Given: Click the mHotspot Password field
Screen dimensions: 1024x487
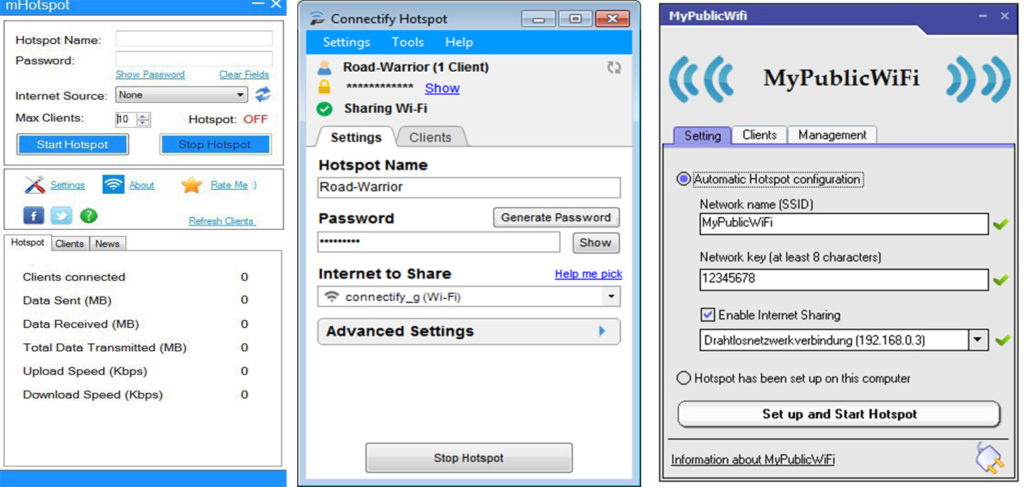Looking at the screenshot, I should pos(194,59).
